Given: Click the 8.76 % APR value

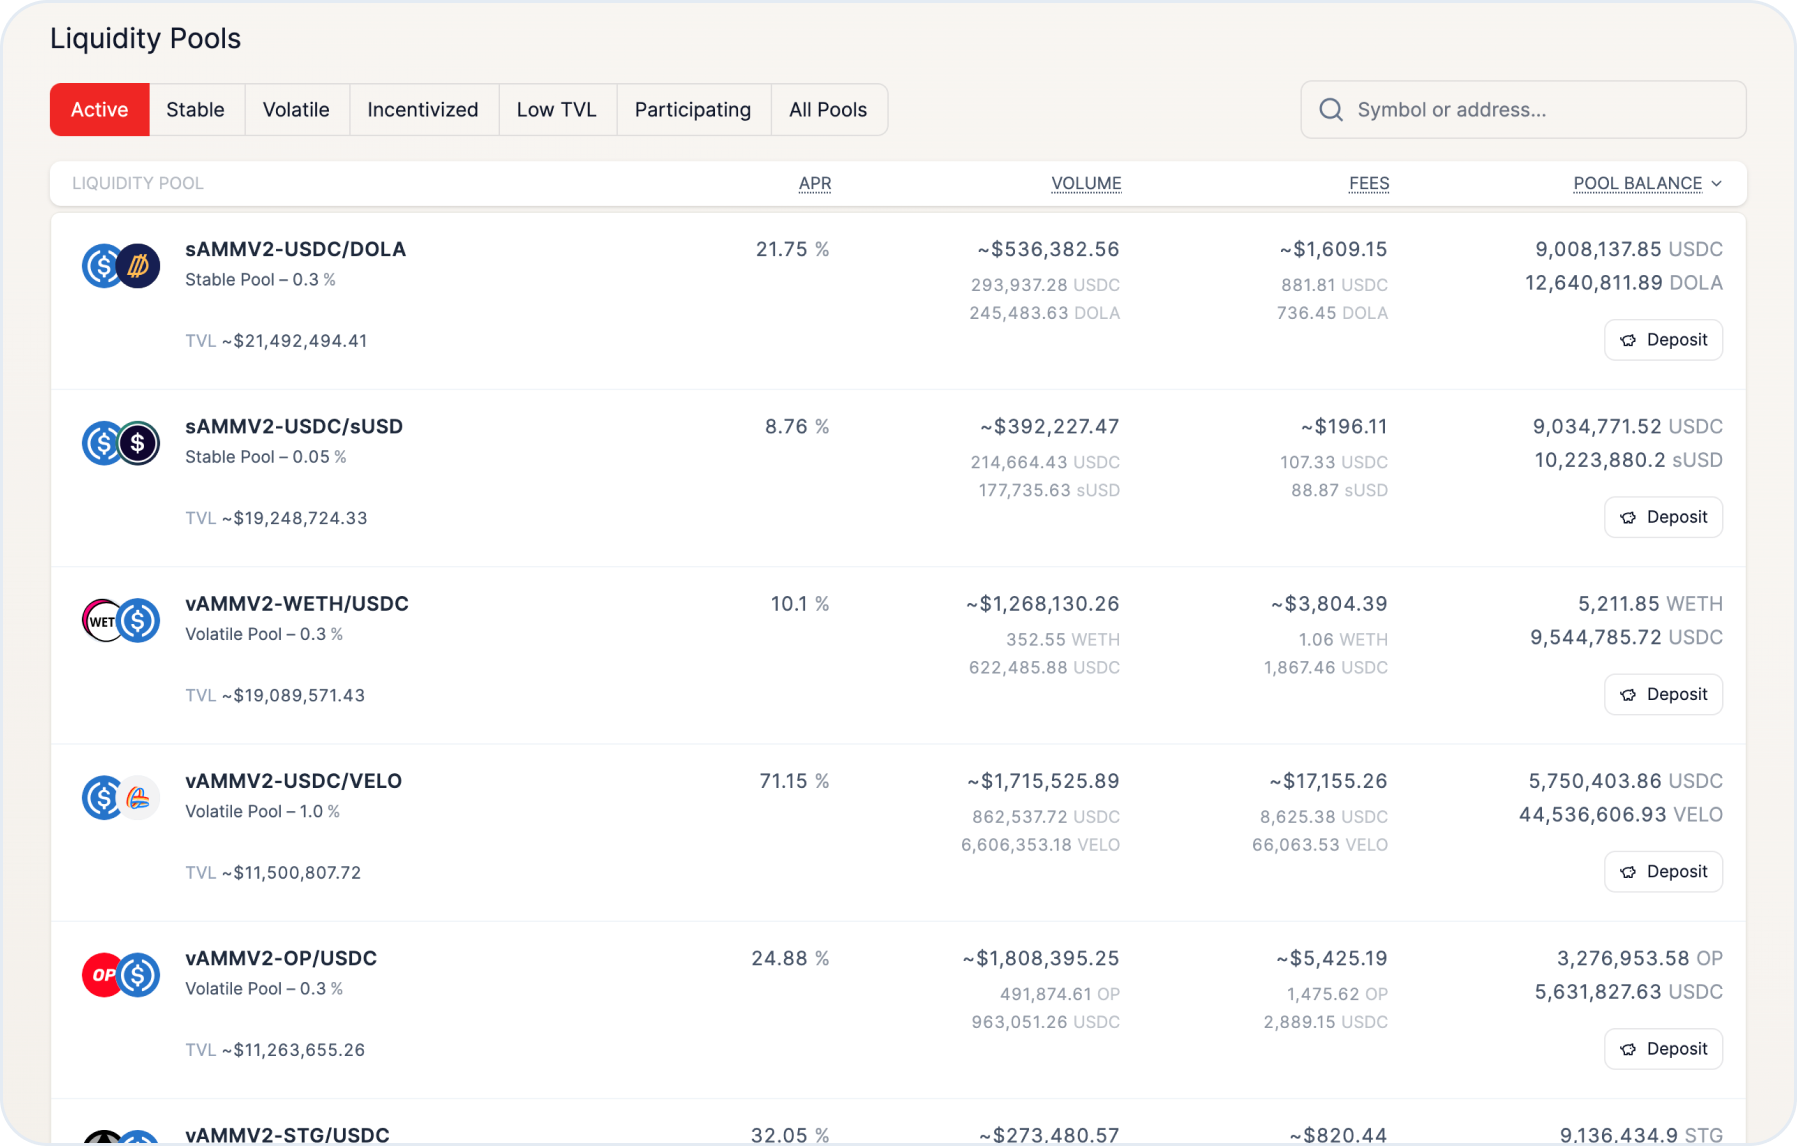Looking at the screenshot, I should click(x=797, y=426).
